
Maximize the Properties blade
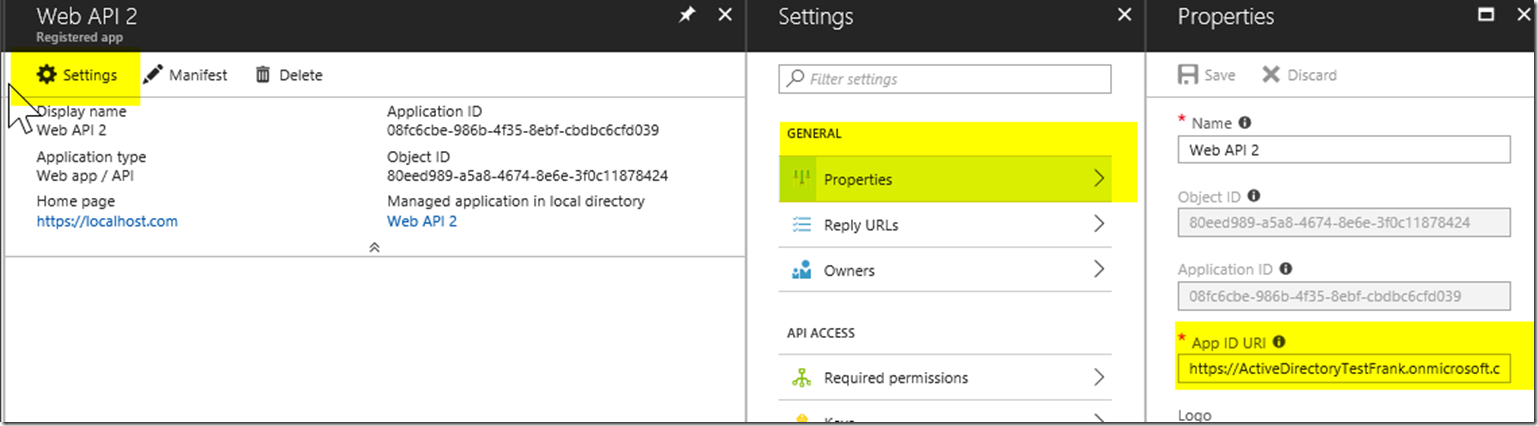pyautogui.click(x=1486, y=16)
